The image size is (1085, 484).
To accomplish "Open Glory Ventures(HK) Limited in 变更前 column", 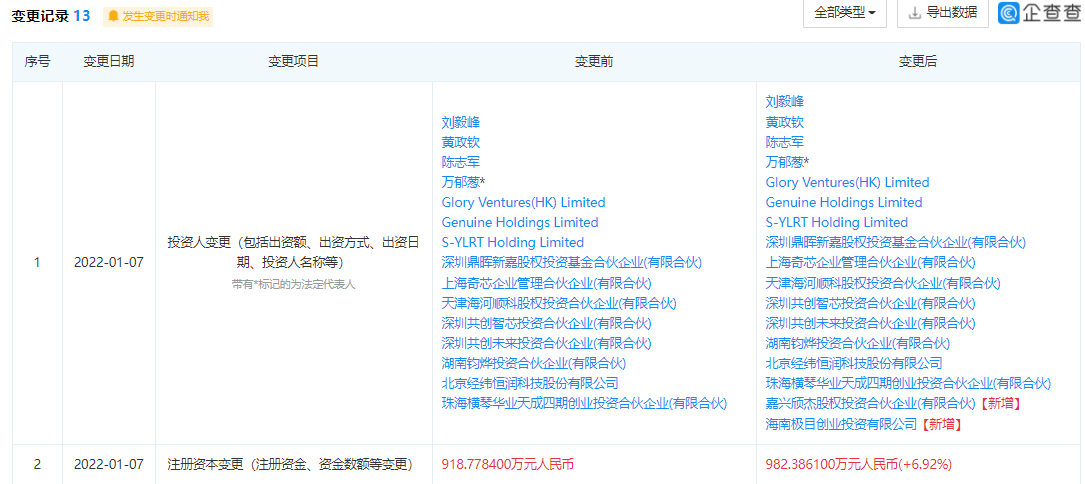I will click(x=523, y=202).
